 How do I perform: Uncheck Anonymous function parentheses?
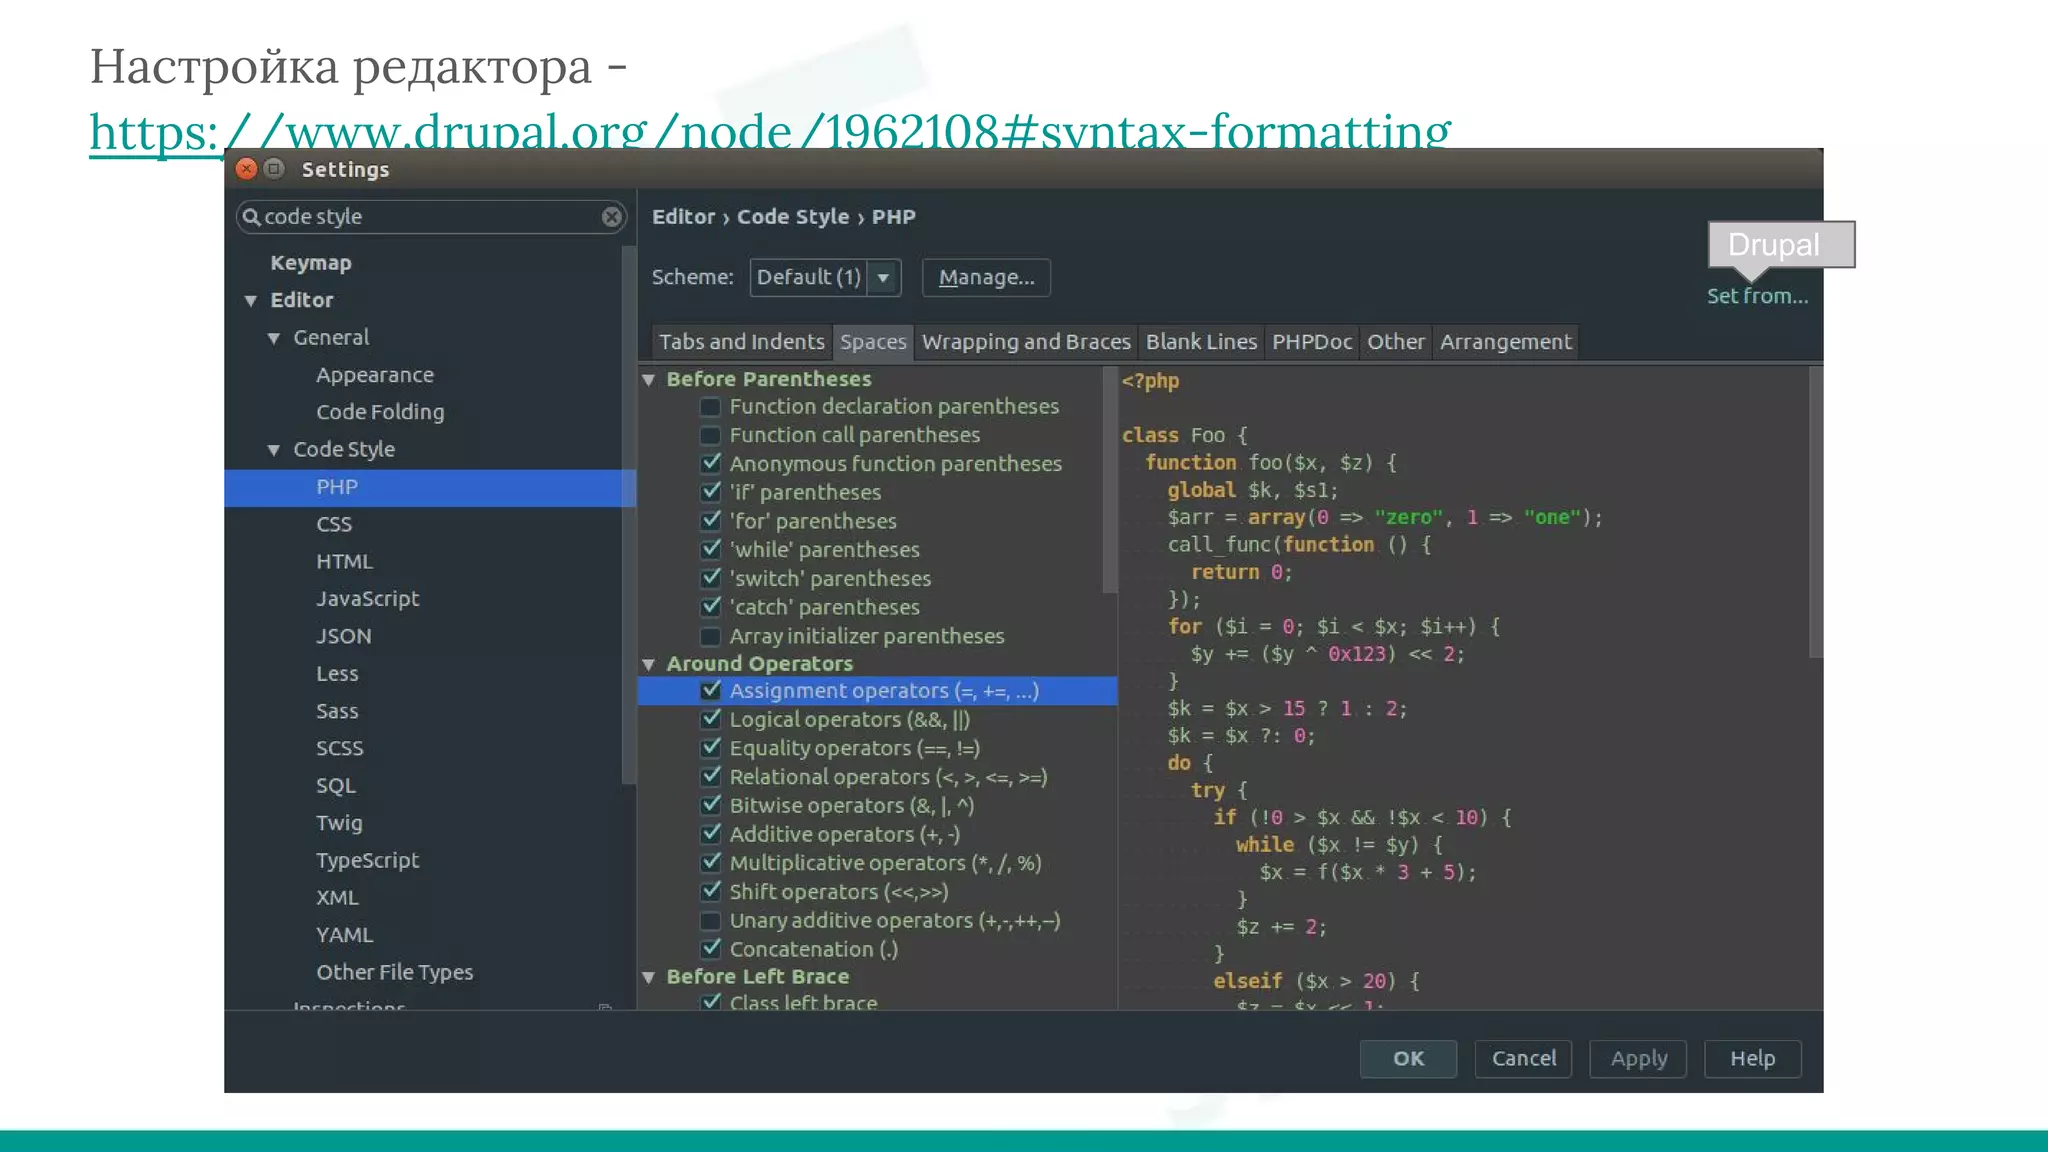tap(710, 464)
